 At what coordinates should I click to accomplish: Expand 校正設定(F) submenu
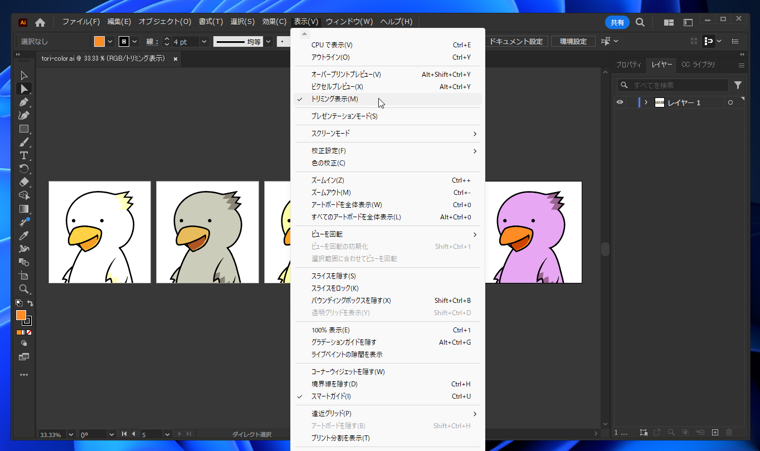click(x=388, y=151)
